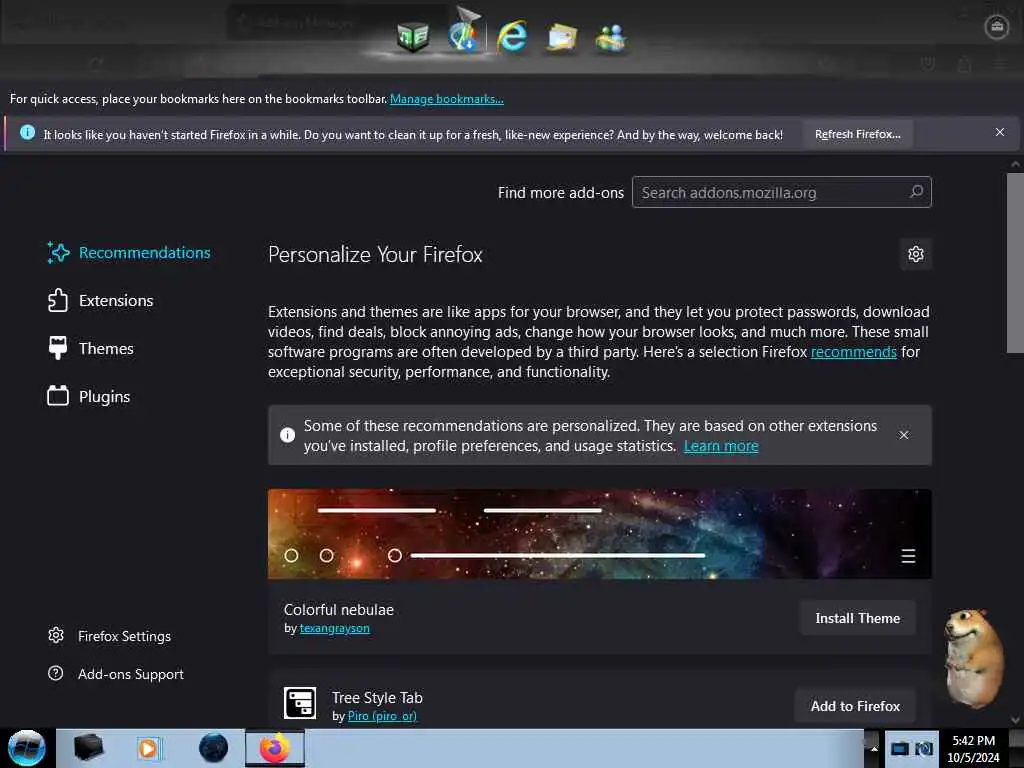
Task: Click the circular toolbox icon in the title bar
Action: click(997, 27)
